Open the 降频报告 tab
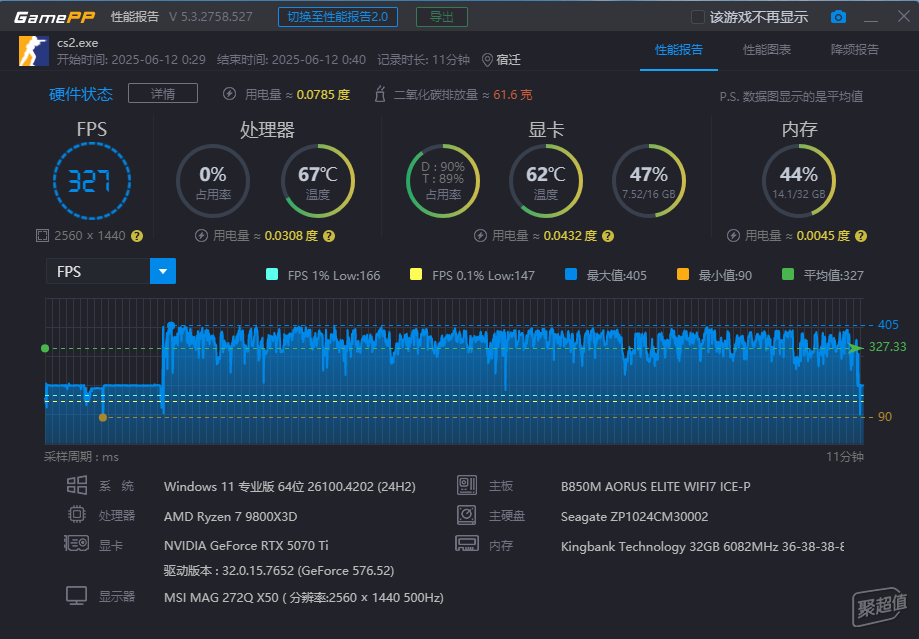This screenshot has width=919, height=639. click(855, 50)
